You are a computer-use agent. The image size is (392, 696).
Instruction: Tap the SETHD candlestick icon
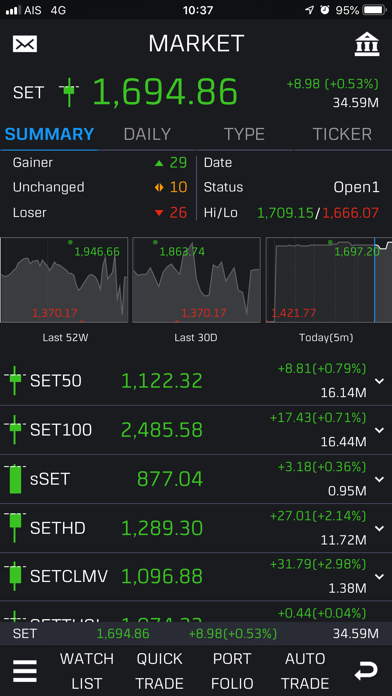(15, 528)
